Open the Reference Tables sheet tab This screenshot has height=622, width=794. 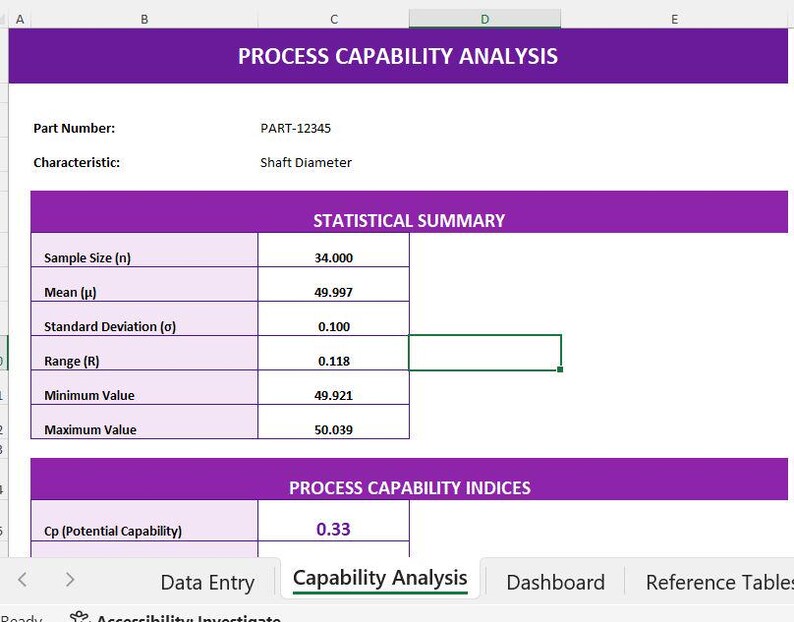720,582
